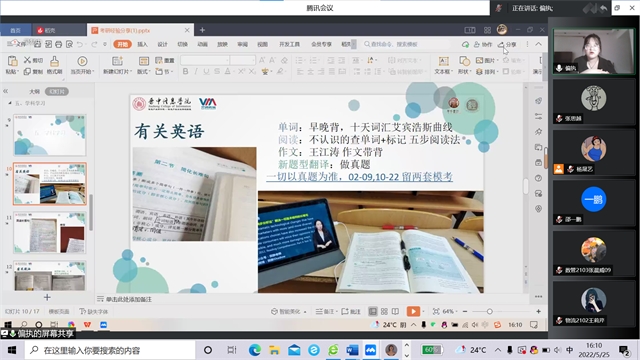Toggle bold formatting (B)

tap(186, 71)
